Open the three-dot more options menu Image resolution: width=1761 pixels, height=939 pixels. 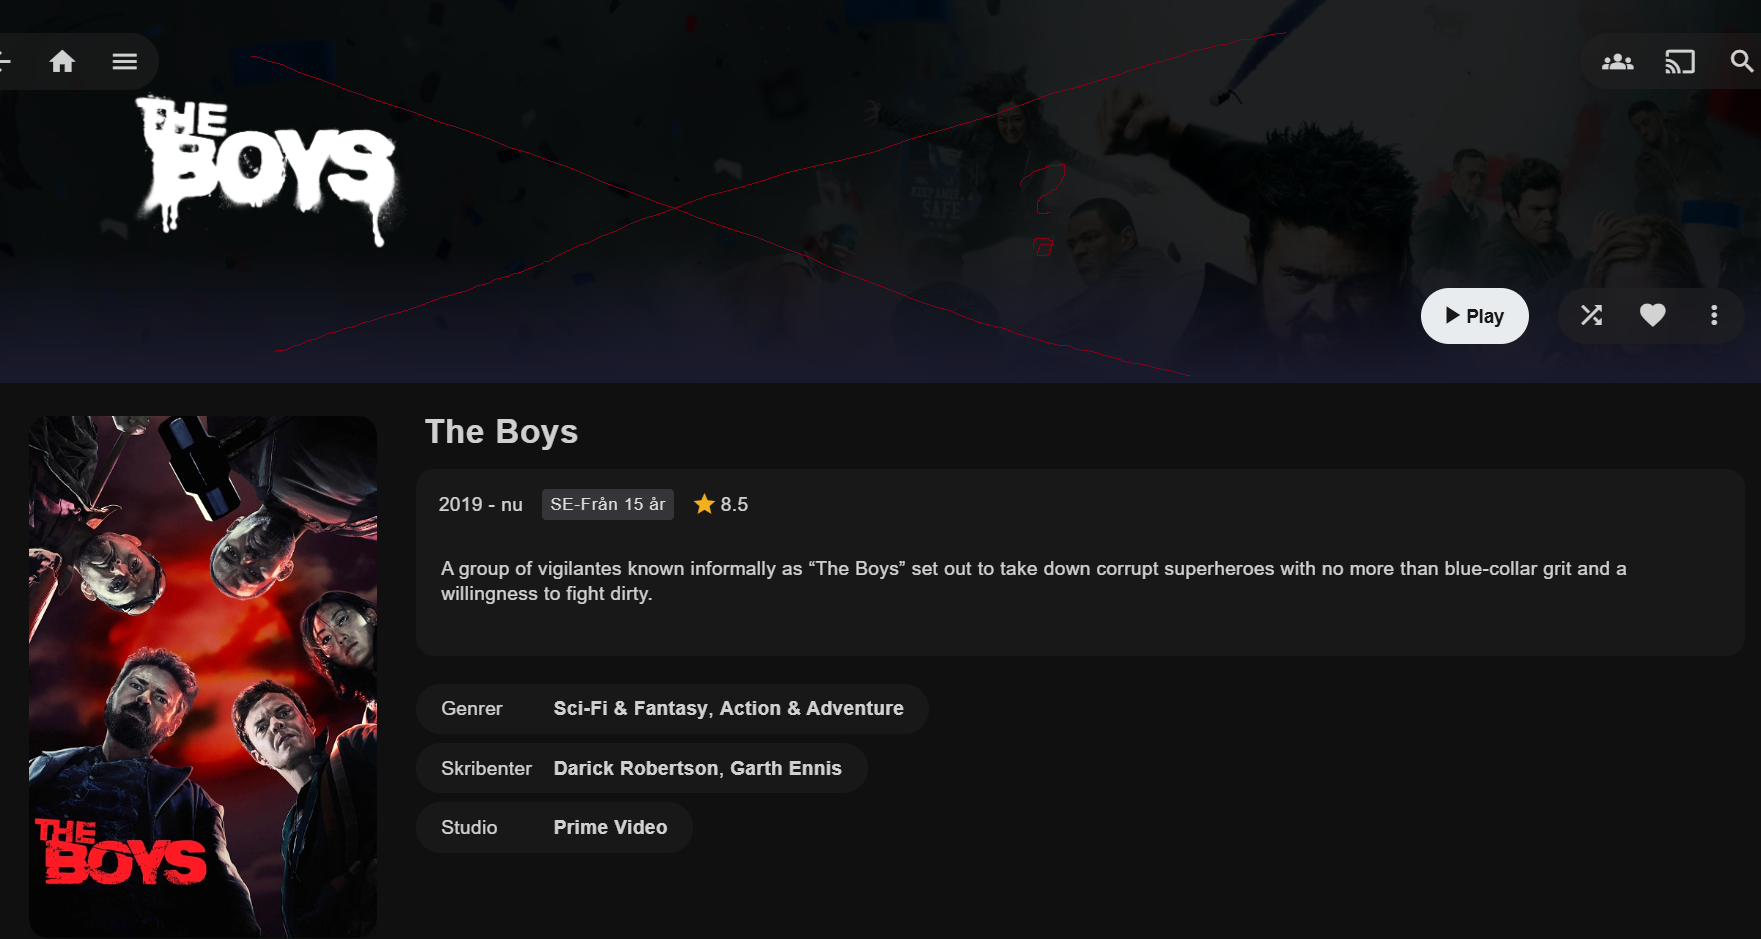[x=1714, y=316]
